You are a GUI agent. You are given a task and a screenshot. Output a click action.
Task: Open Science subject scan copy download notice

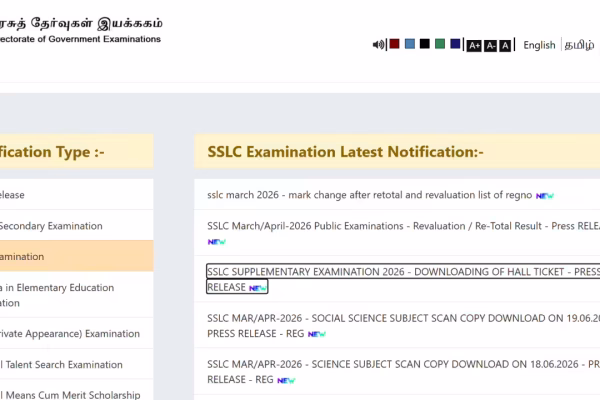tap(403, 372)
